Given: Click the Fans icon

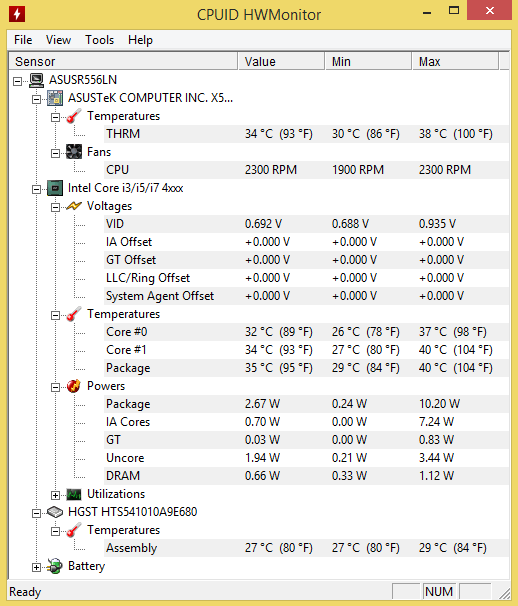Looking at the screenshot, I should (x=74, y=152).
